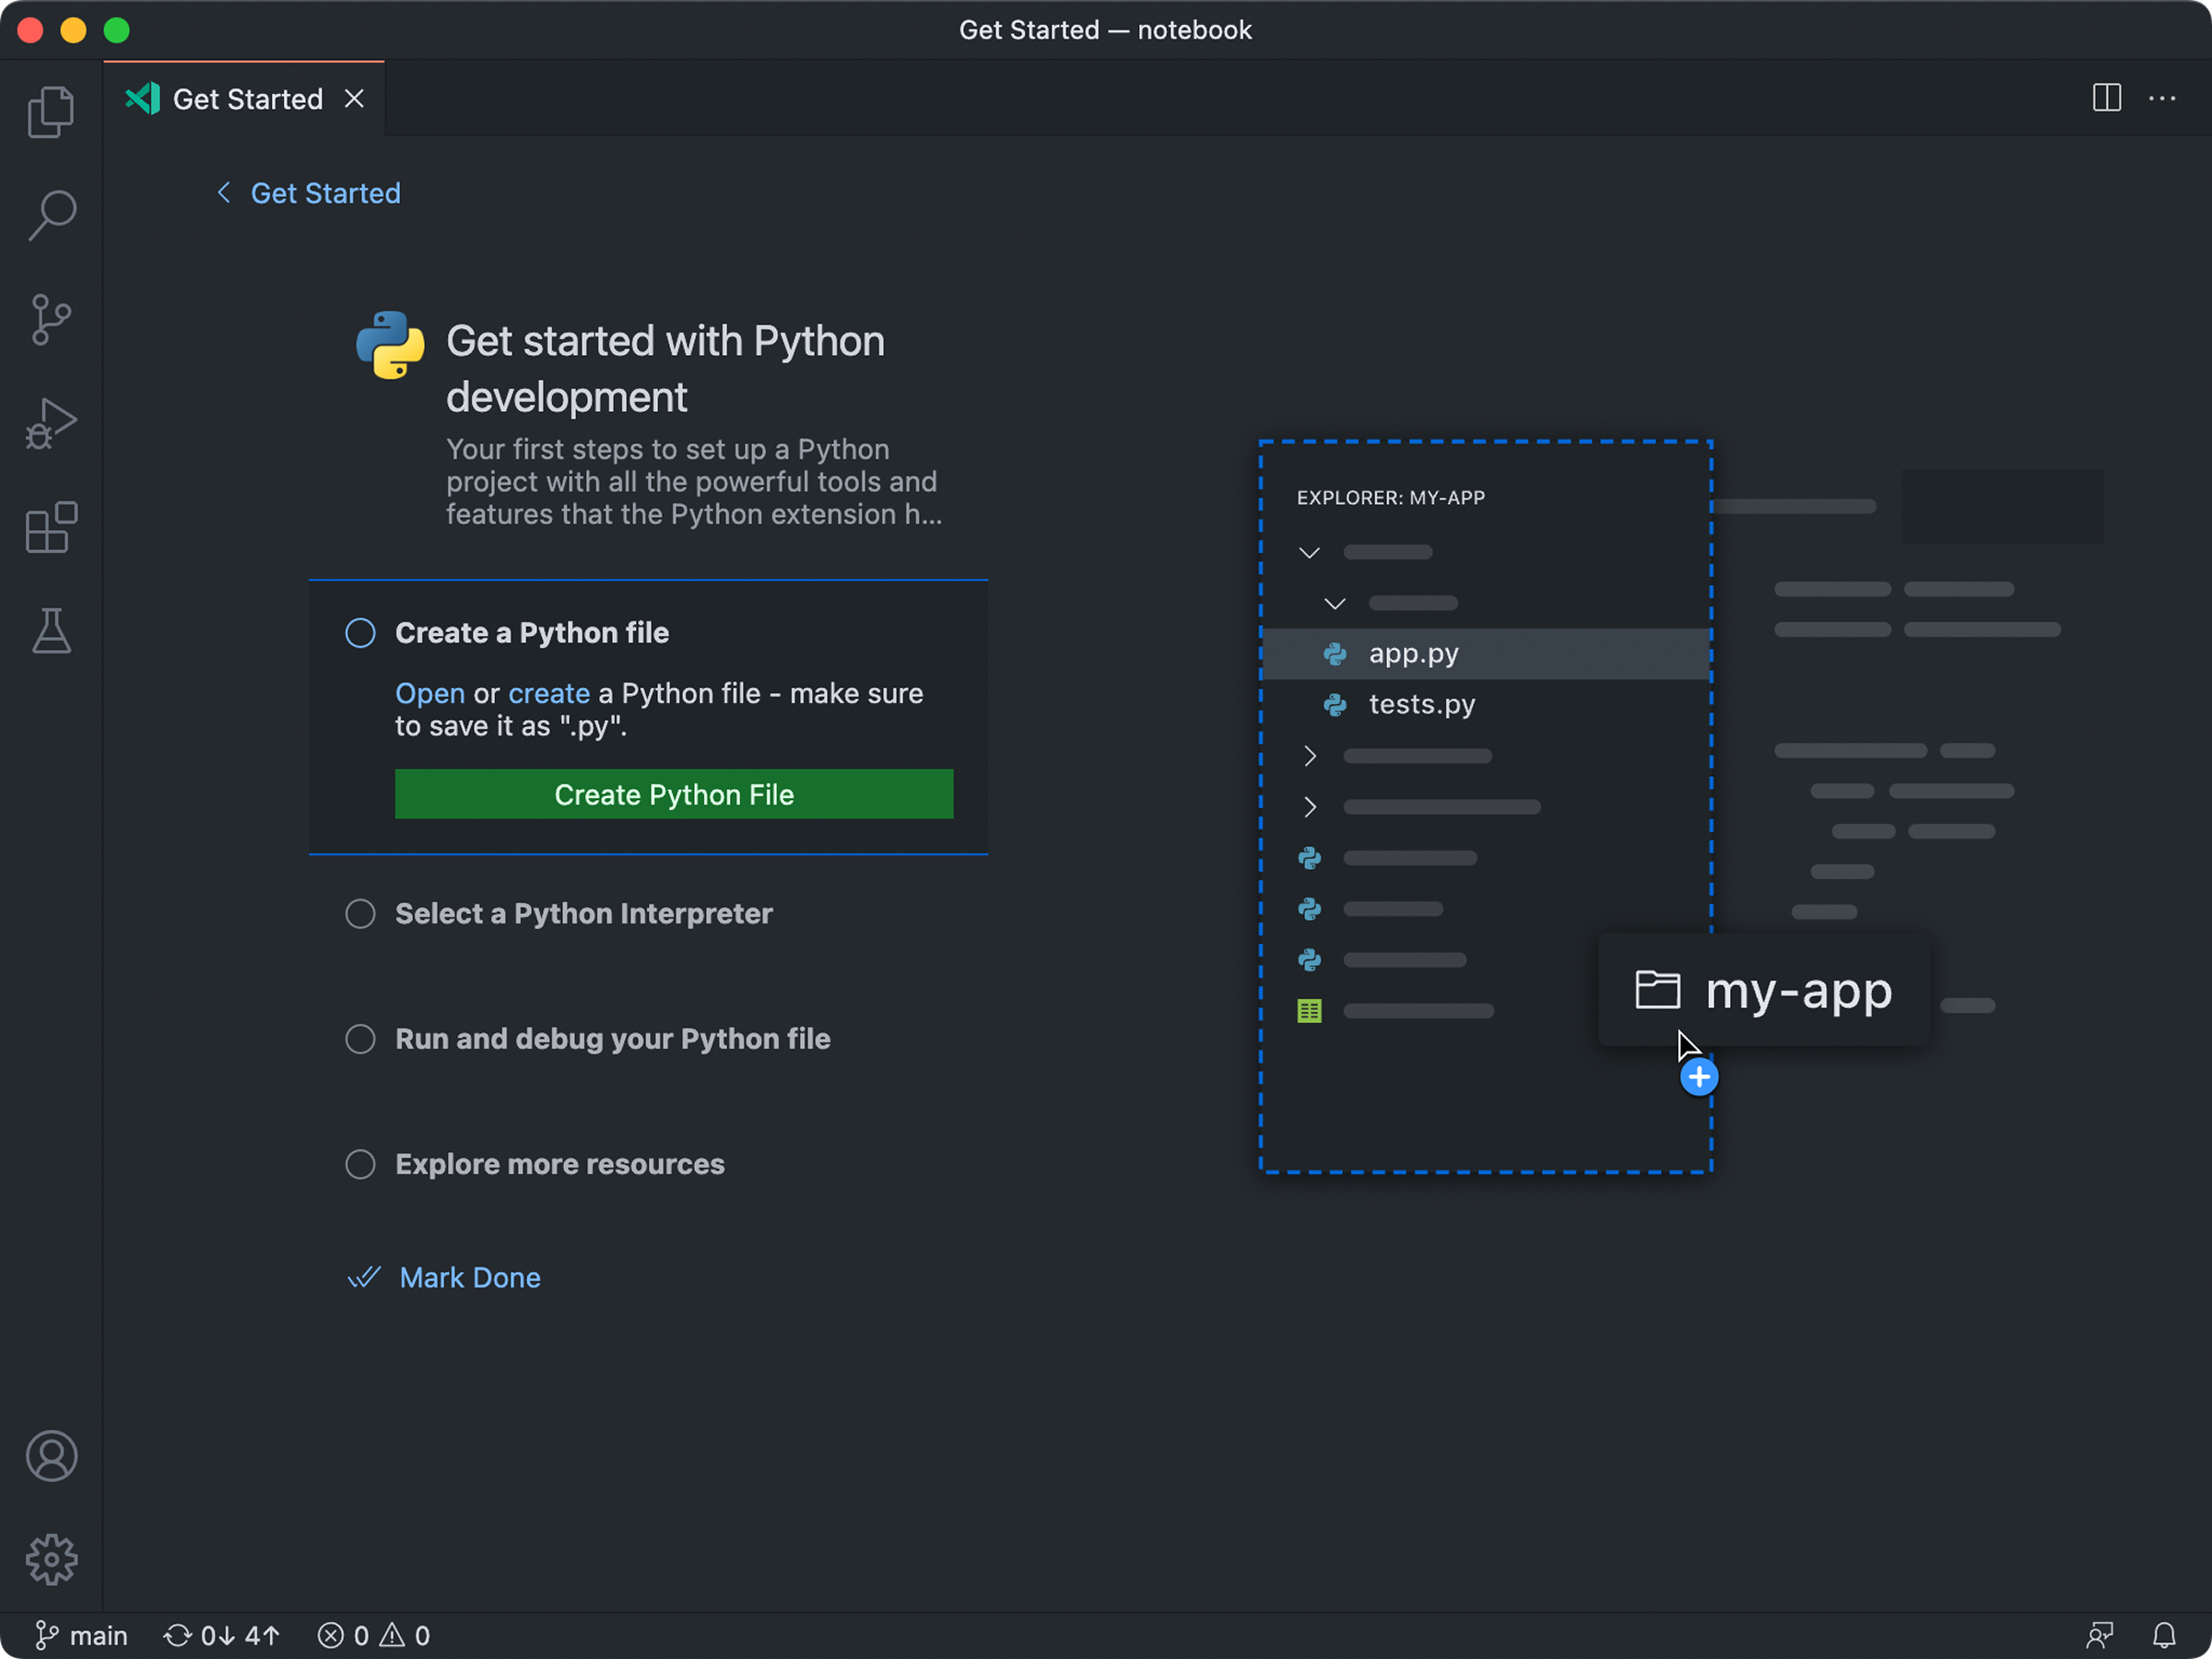
Task: Mark Explore more resources step done
Action: [x=360, y=1164]
